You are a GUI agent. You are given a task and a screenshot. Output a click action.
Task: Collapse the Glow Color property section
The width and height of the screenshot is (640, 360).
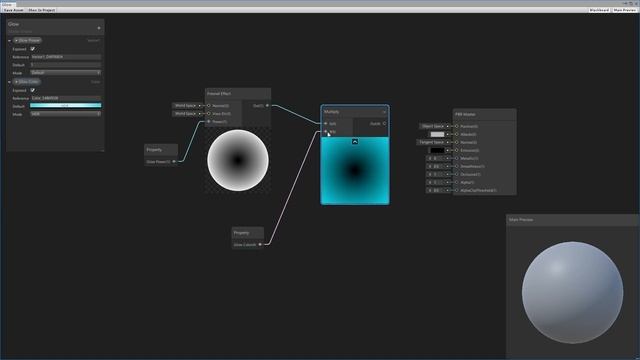(9, 82)
